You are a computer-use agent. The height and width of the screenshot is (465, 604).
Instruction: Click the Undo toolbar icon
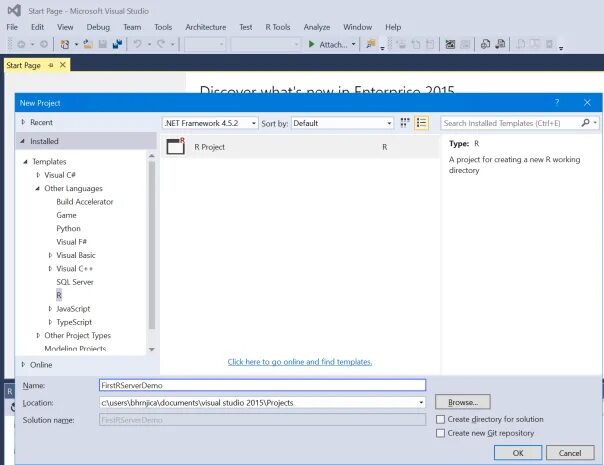[138, 44]
